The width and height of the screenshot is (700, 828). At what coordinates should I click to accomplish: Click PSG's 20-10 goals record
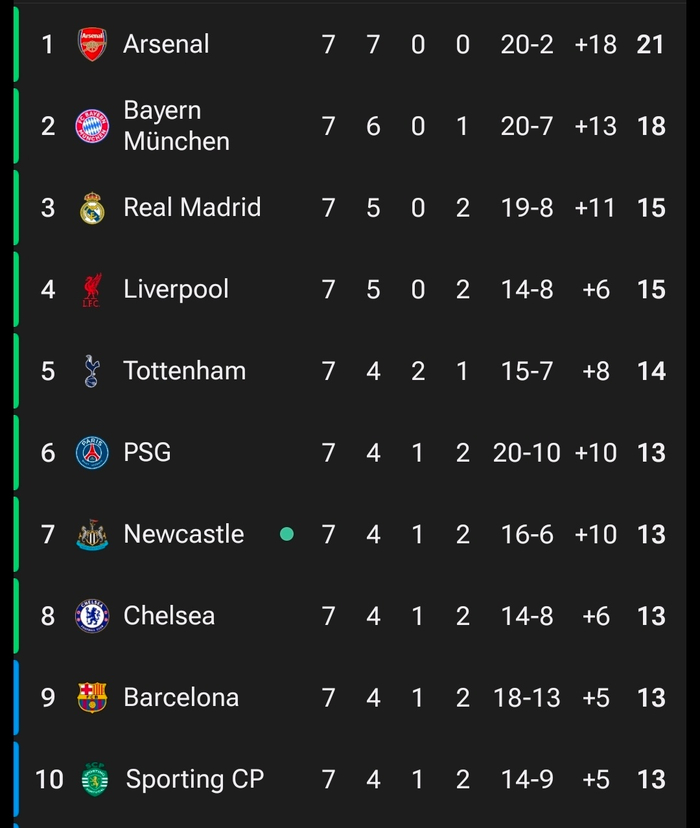[x=526, y=453]
